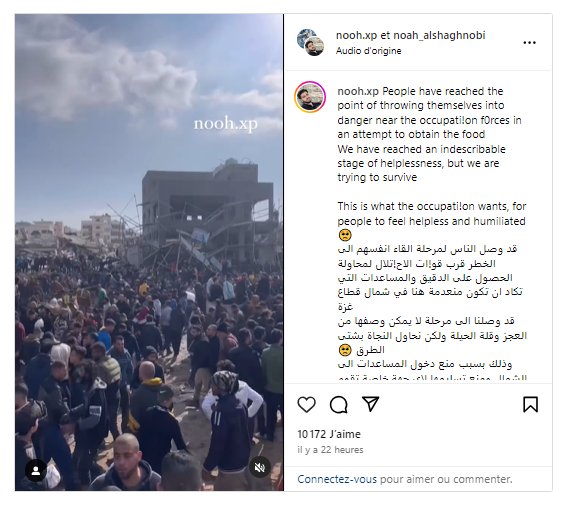Click the 'il y a 22 heures' timestamp
The width and height of the screenshot is (568, 506).
coord(330,450)
